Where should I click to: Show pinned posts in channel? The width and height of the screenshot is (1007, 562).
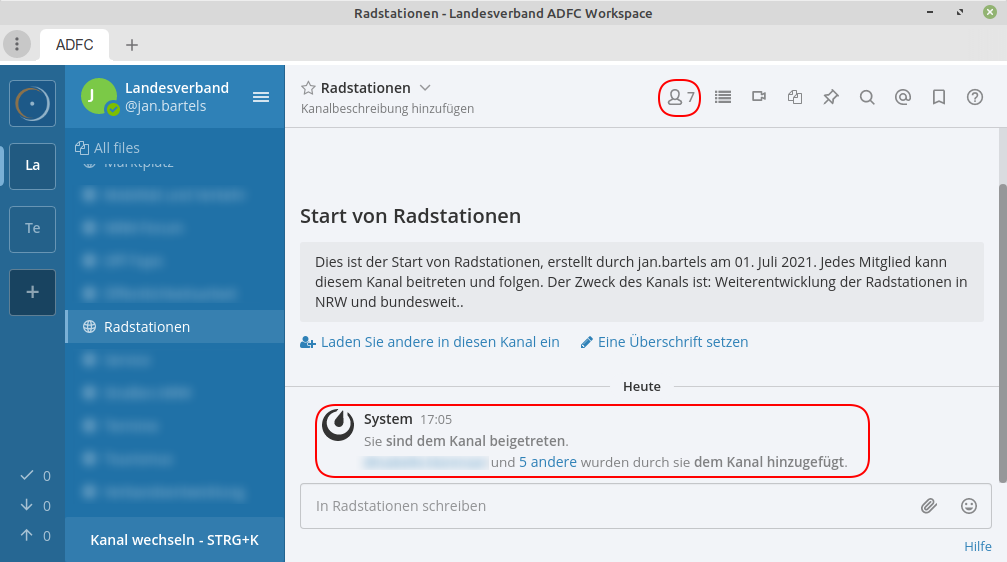click(x=831, y=97)
